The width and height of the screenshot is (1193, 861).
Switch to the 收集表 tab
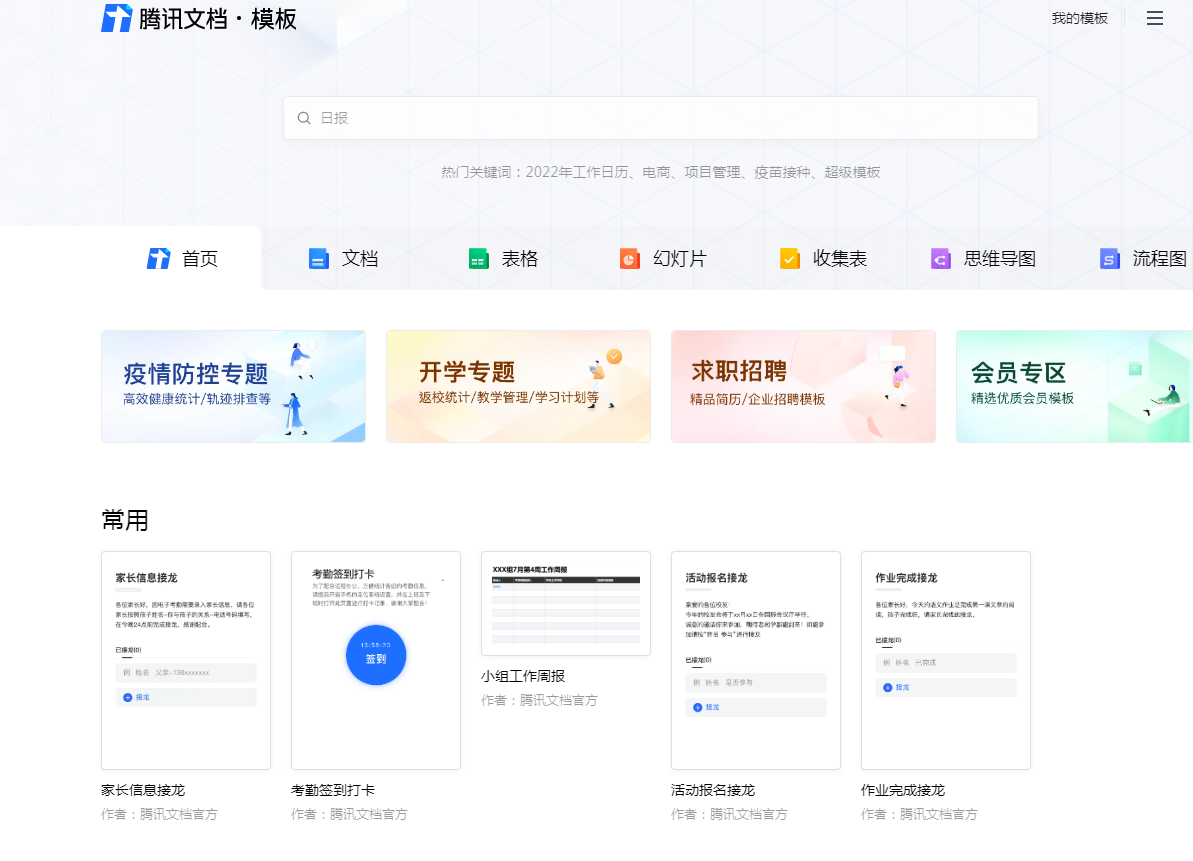click(823, 259)
